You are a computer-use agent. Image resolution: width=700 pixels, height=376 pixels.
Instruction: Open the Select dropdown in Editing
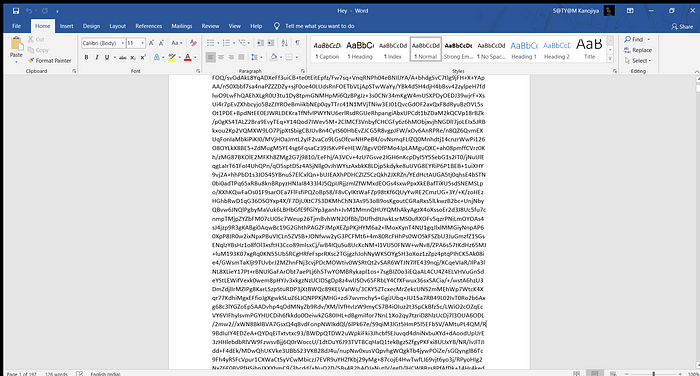click(x=638, y=61)
